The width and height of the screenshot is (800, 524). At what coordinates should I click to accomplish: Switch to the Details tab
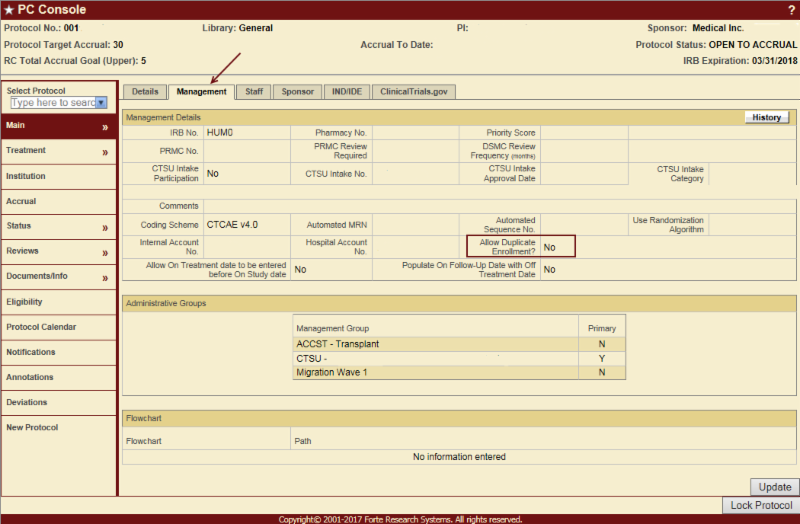(144, 91)
